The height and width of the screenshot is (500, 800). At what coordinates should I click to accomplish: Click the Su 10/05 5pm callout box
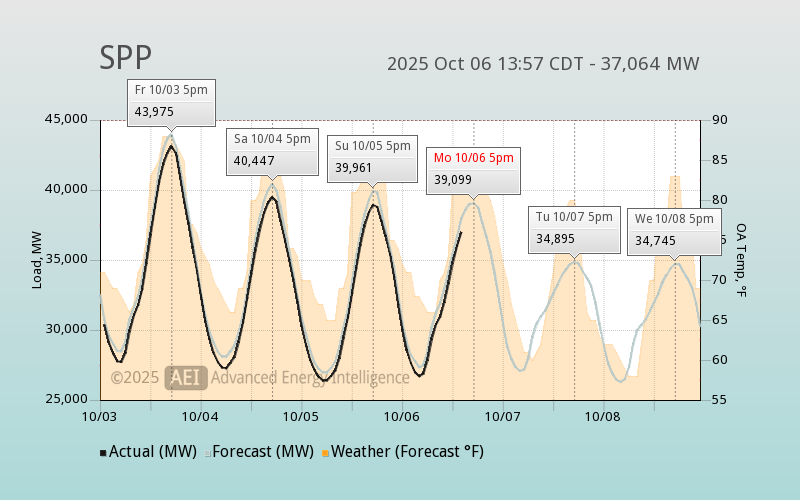point(373,157)
